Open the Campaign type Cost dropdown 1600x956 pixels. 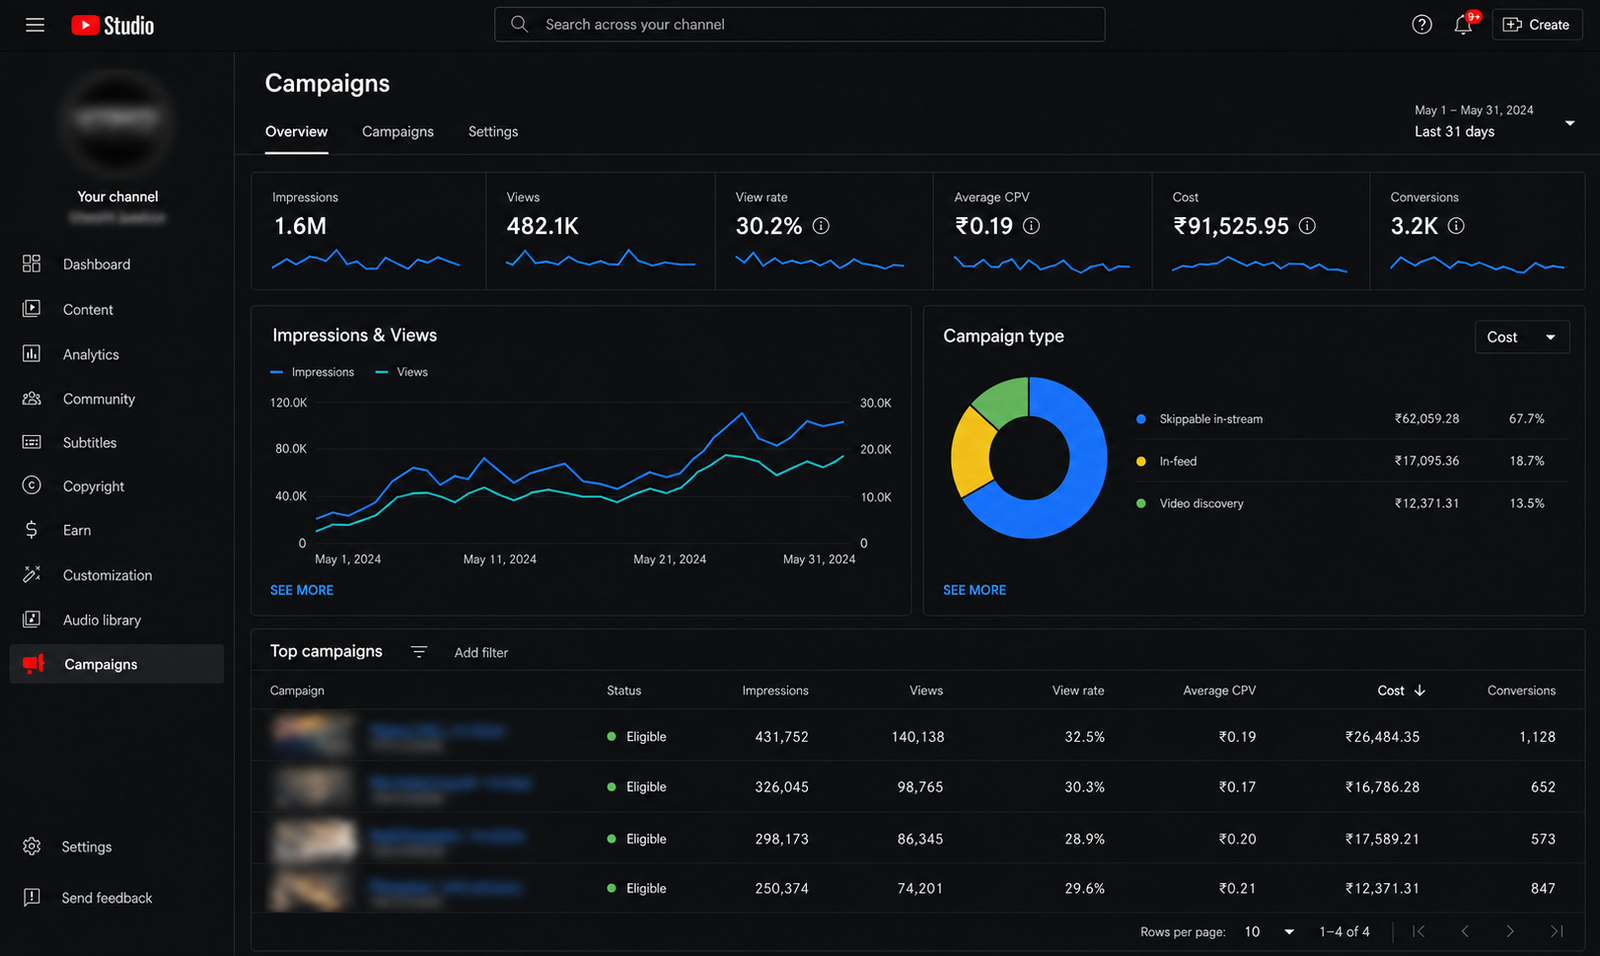pyautogui.click(x=1522, y=337)
